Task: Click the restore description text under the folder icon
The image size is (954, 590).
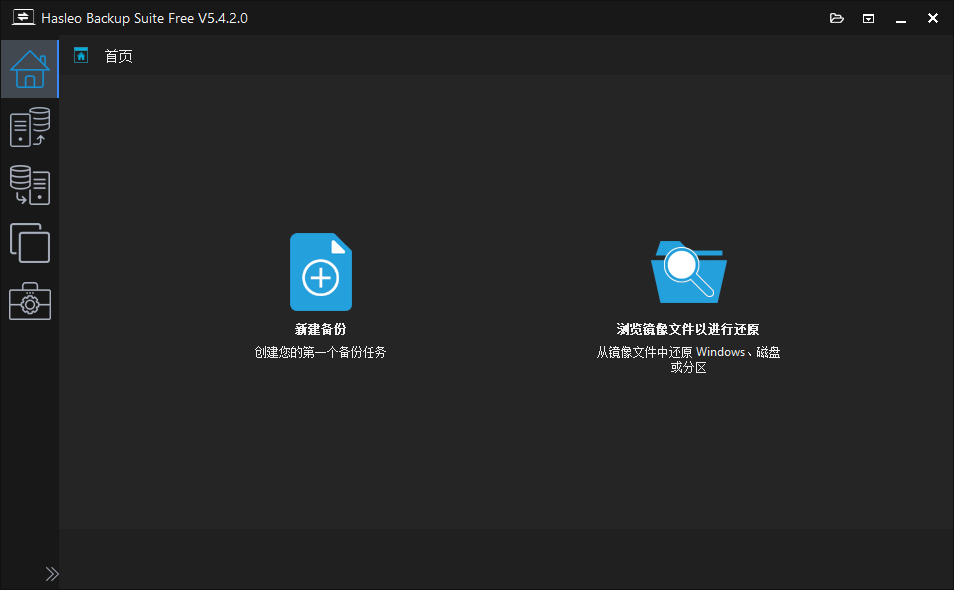Action: click(x=687, y=359)
